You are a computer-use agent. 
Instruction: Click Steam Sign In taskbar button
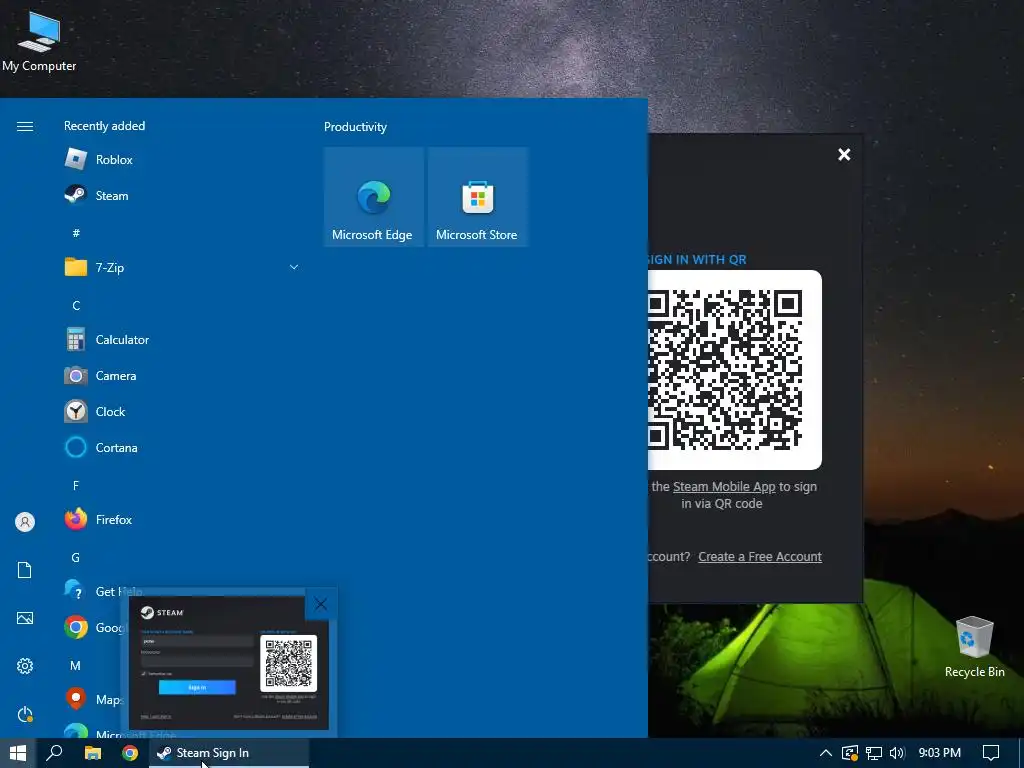pos(230,753)
